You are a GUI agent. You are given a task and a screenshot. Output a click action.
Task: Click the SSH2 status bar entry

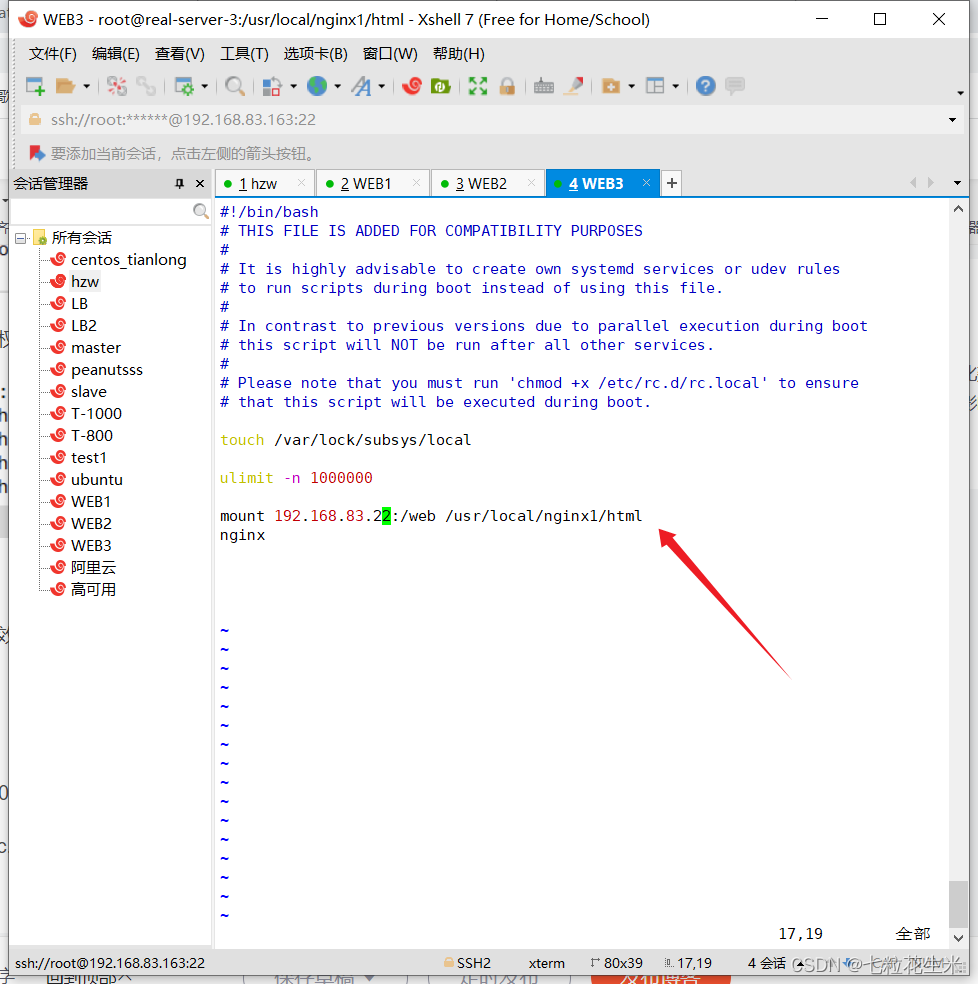[x=468, y=963]
